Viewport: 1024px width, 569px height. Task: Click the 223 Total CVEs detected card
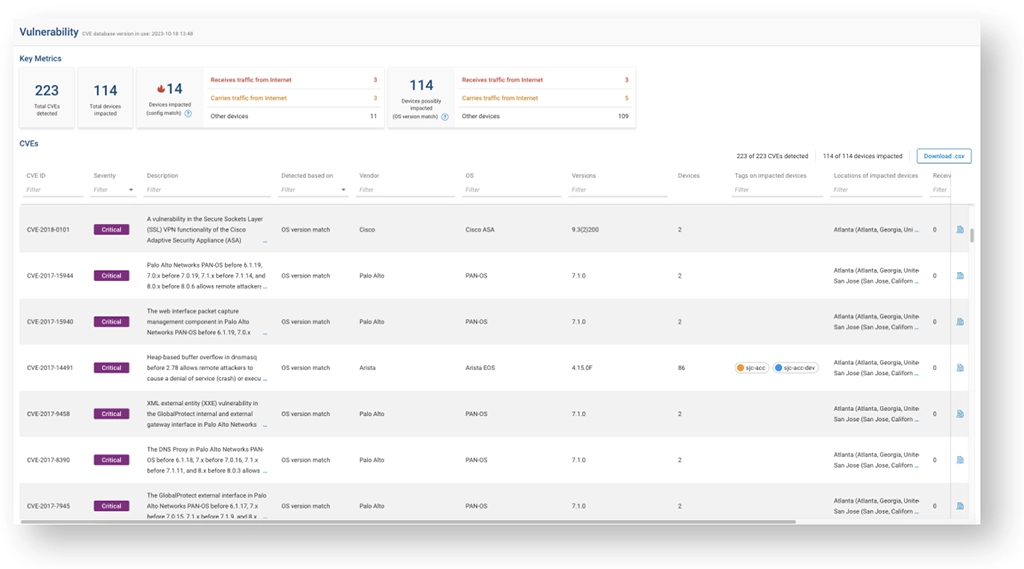pos(46,97)
